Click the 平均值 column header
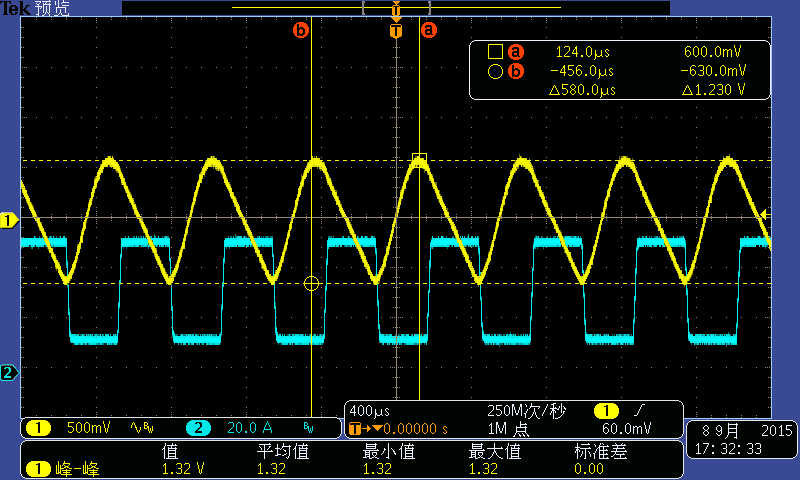The height and width of the screenshot is (480, 800). pos(283,451)
